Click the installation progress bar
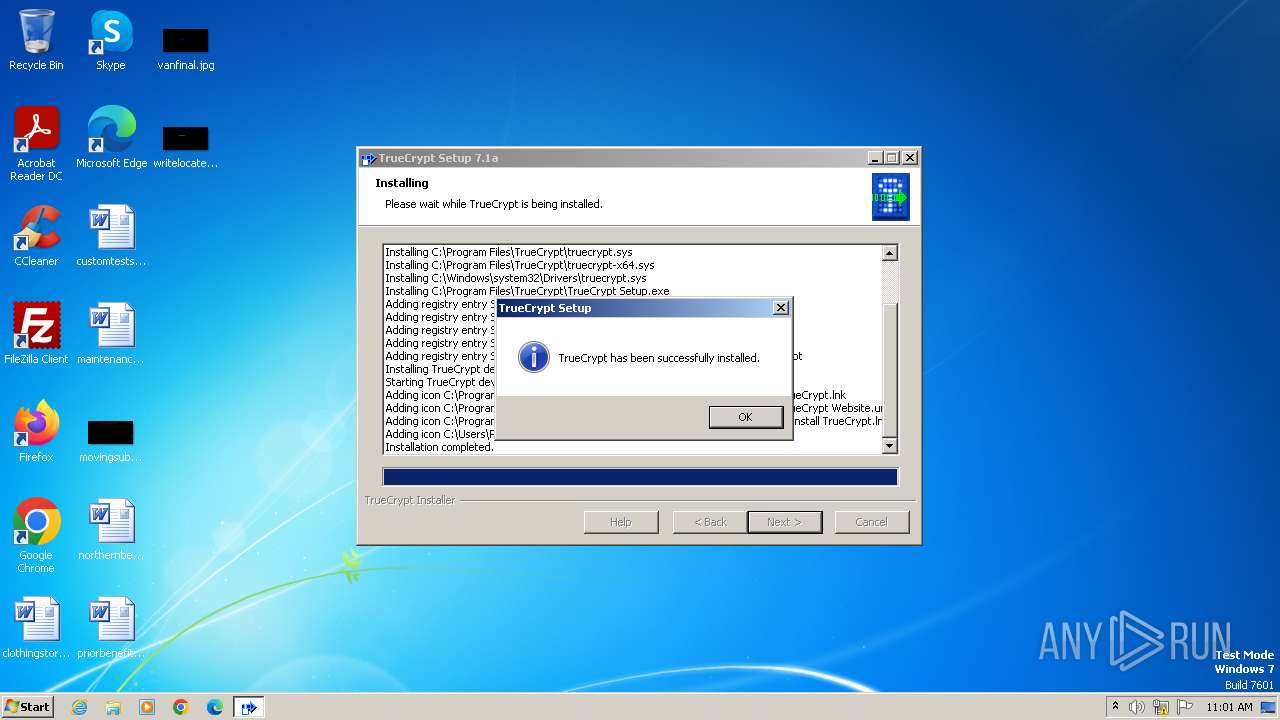 tap(640, 477)
